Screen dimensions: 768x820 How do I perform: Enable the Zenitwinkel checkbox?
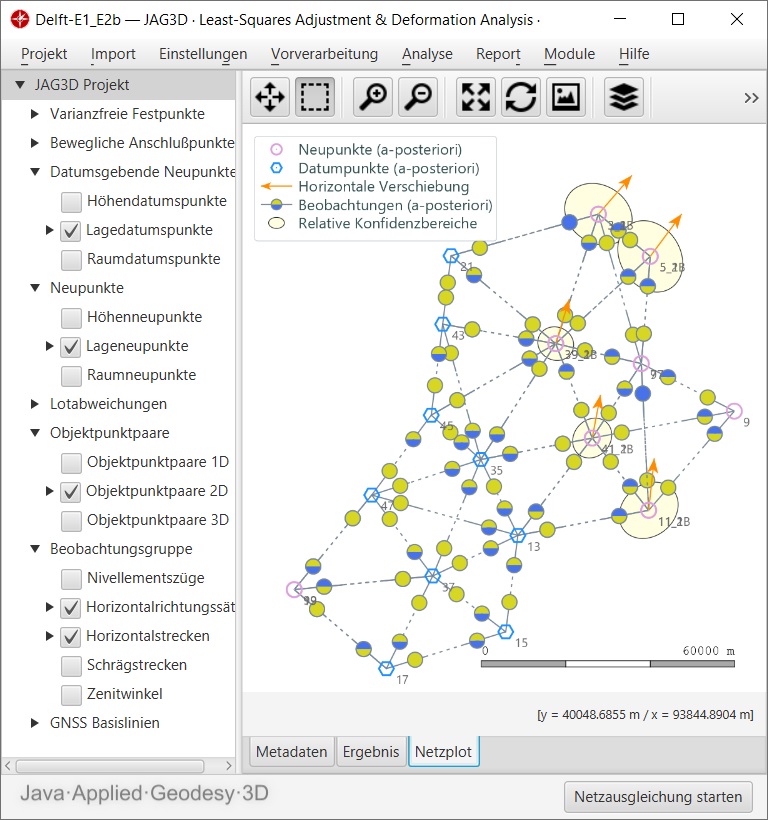point(71,695)
